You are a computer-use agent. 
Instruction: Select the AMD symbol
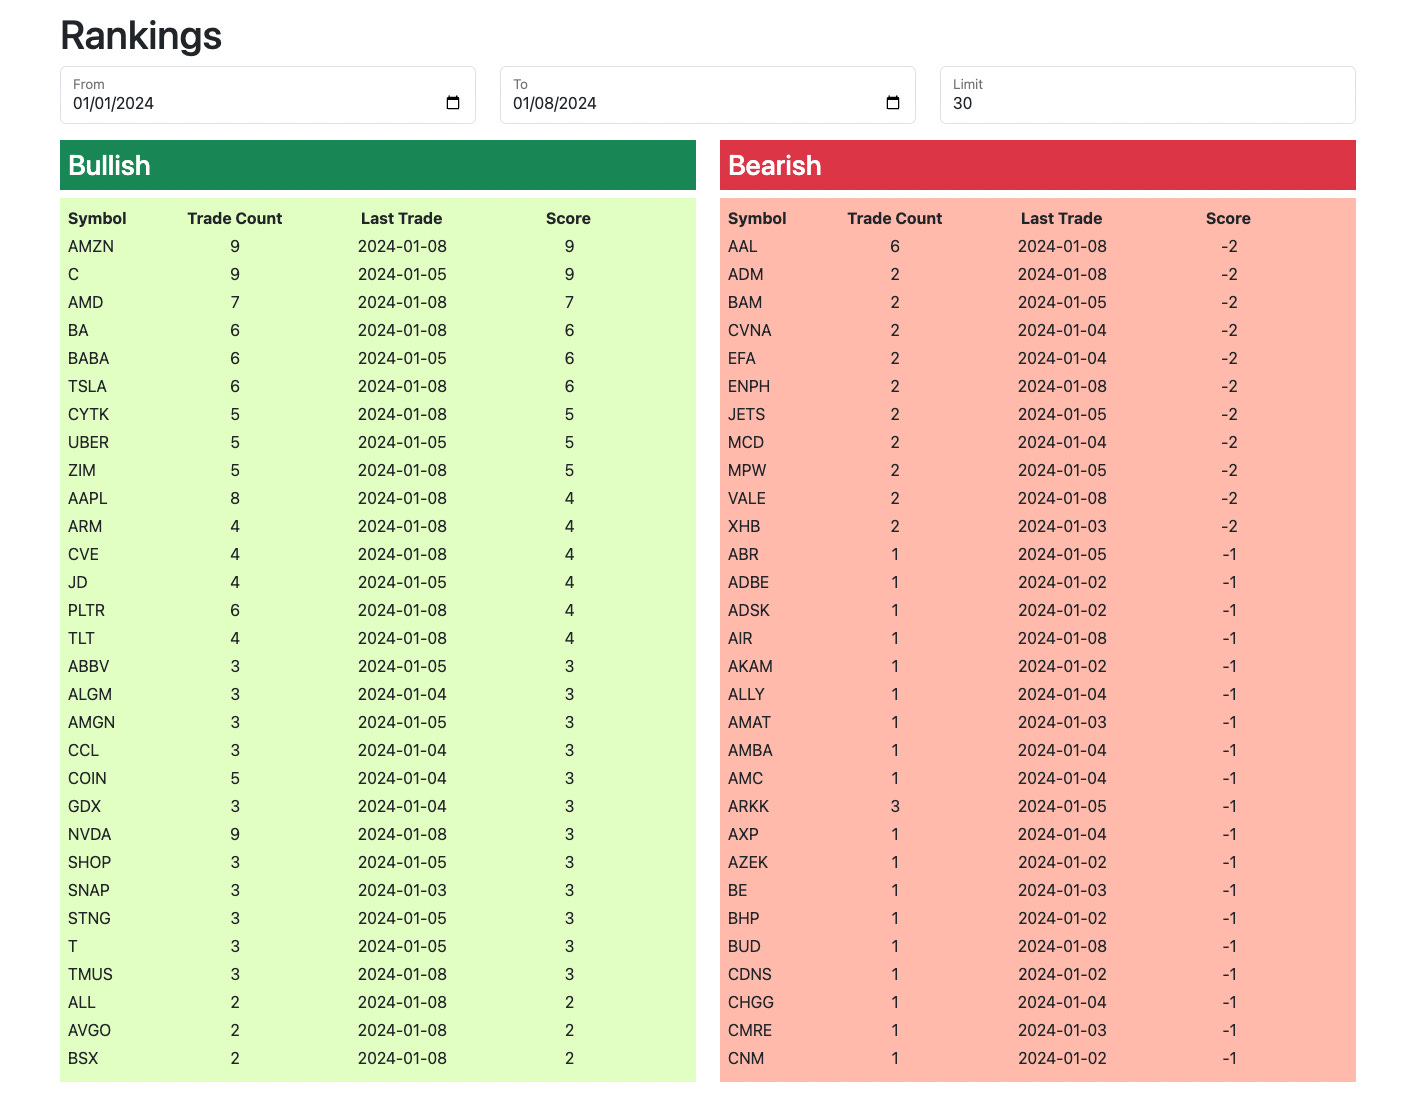(86, 302)
